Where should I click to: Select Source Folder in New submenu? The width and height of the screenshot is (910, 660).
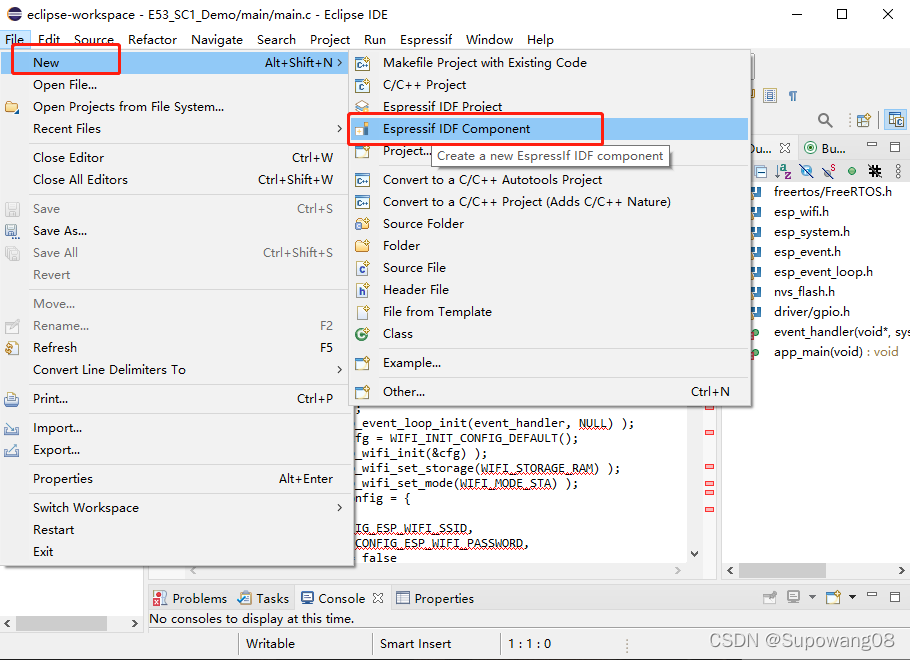549,224
